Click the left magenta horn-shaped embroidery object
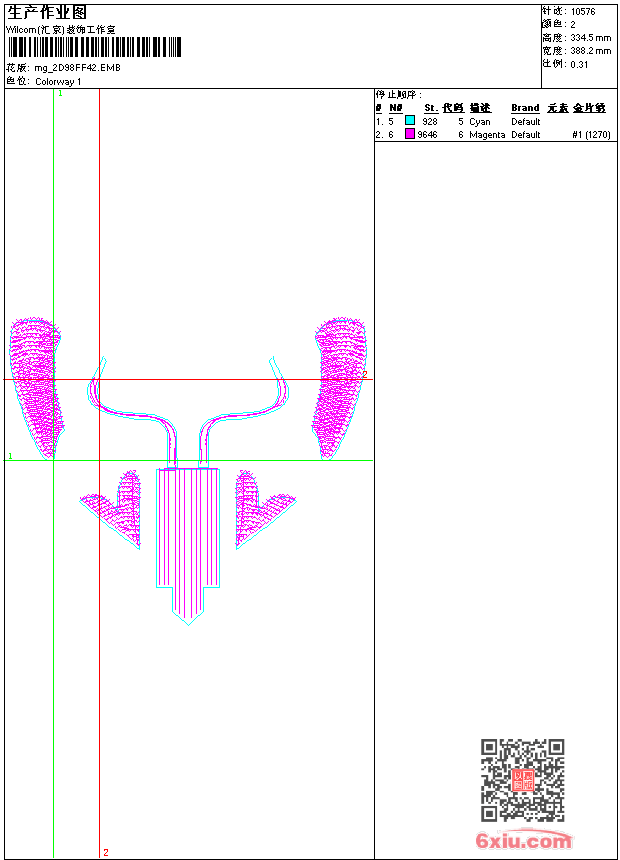This screenshot has height=860, width=620. (35, 388)
